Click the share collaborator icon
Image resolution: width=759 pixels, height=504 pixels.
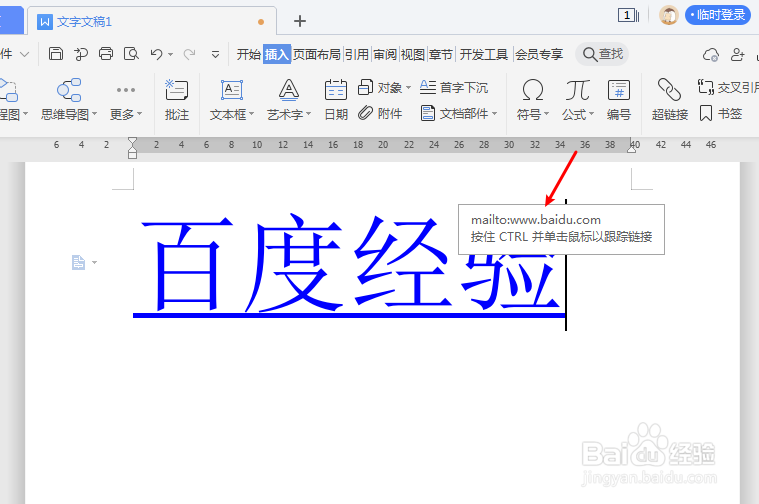pyautogui.click(x=737, y=54)
